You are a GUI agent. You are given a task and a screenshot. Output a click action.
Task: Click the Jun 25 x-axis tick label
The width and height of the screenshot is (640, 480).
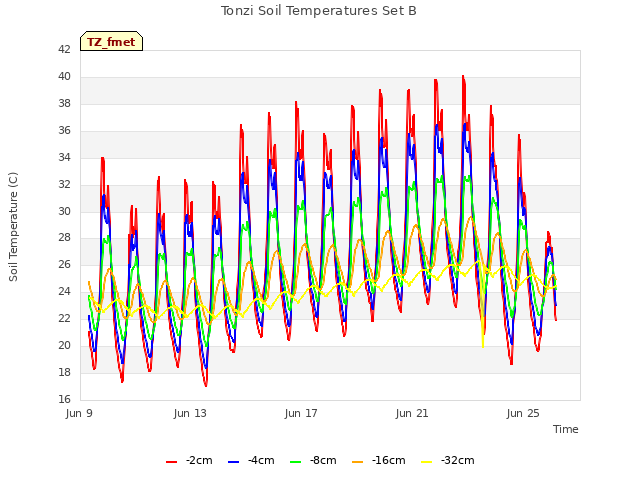click(523, 413)
